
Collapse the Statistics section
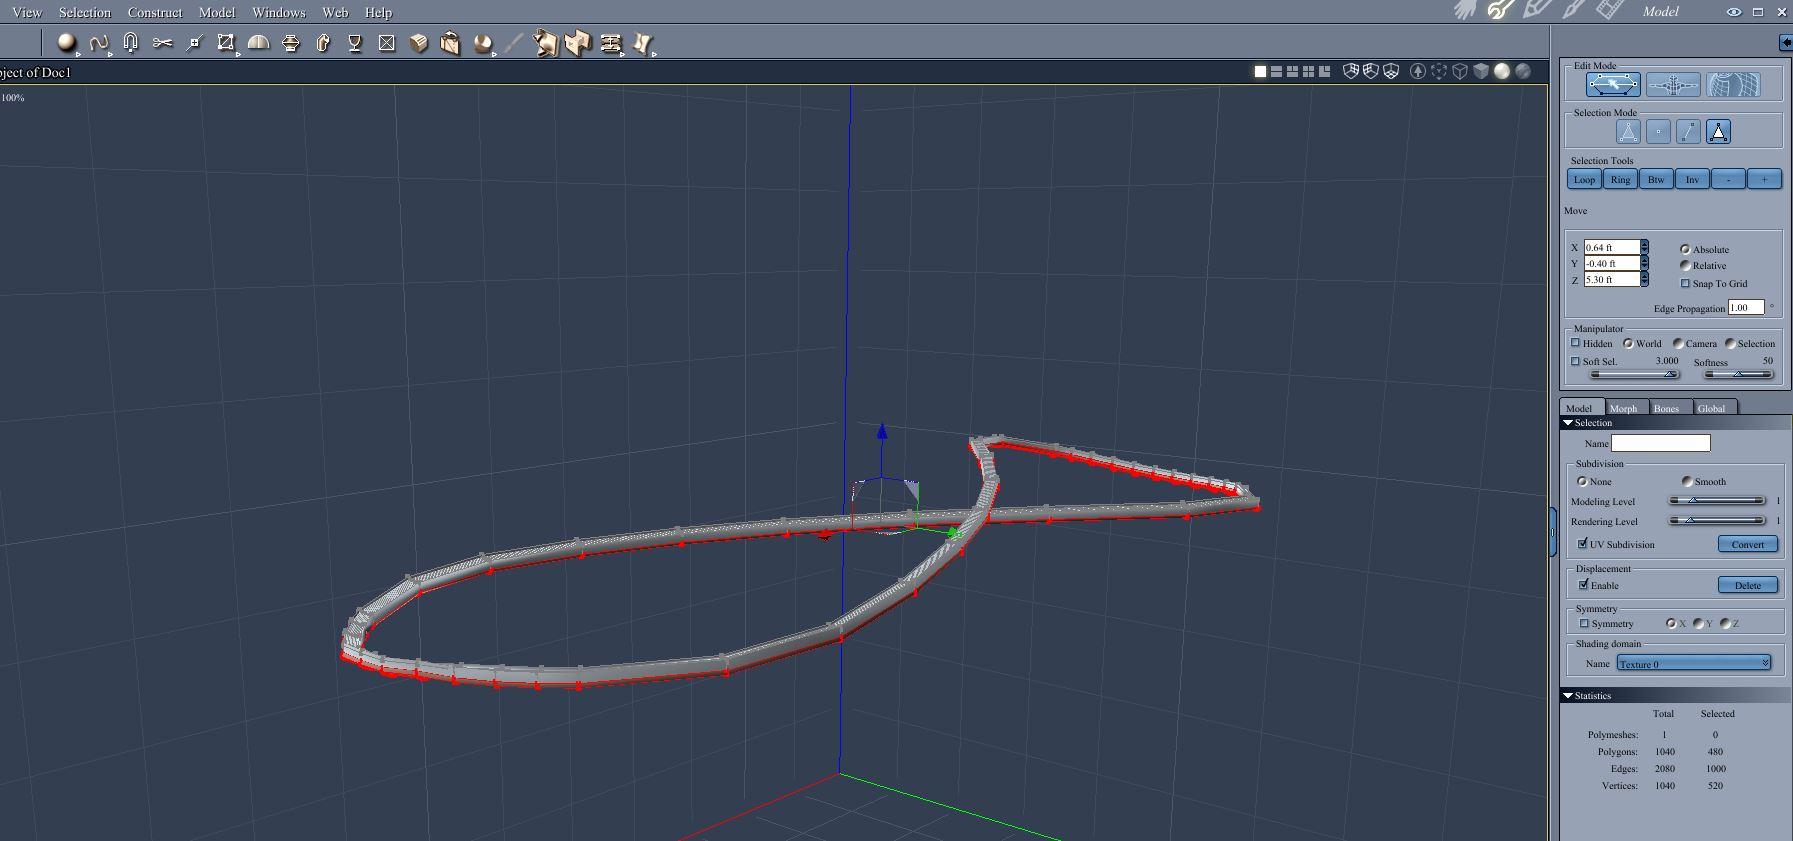point(1568,695)
